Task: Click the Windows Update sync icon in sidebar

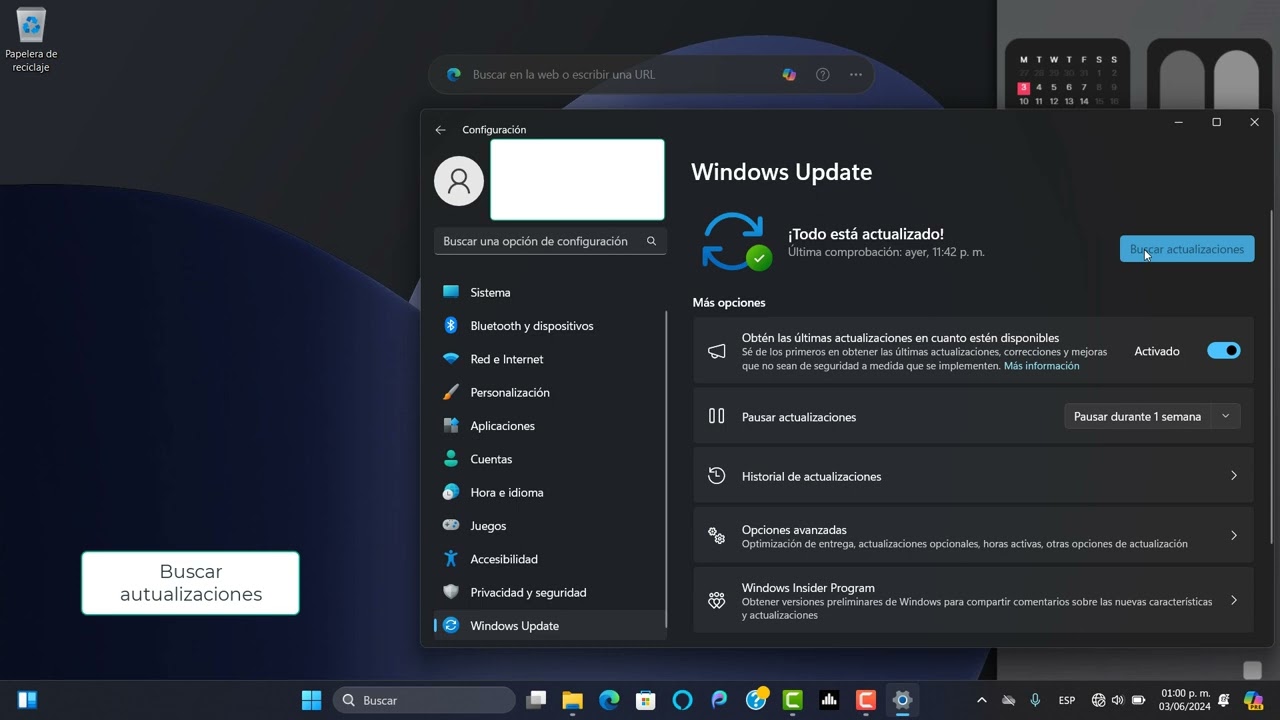Action: 451,625
